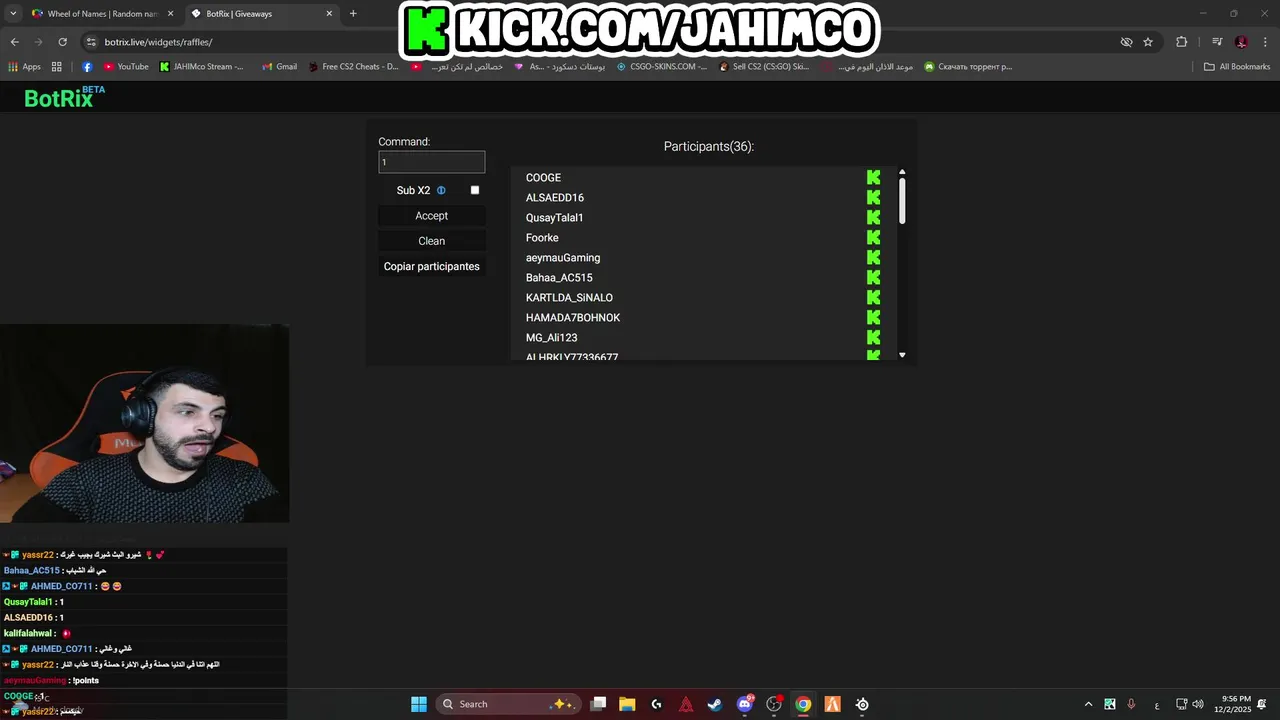Click the address bar URL
The width and height of the screenshot is (1280, 720).
tap(159, 42)
